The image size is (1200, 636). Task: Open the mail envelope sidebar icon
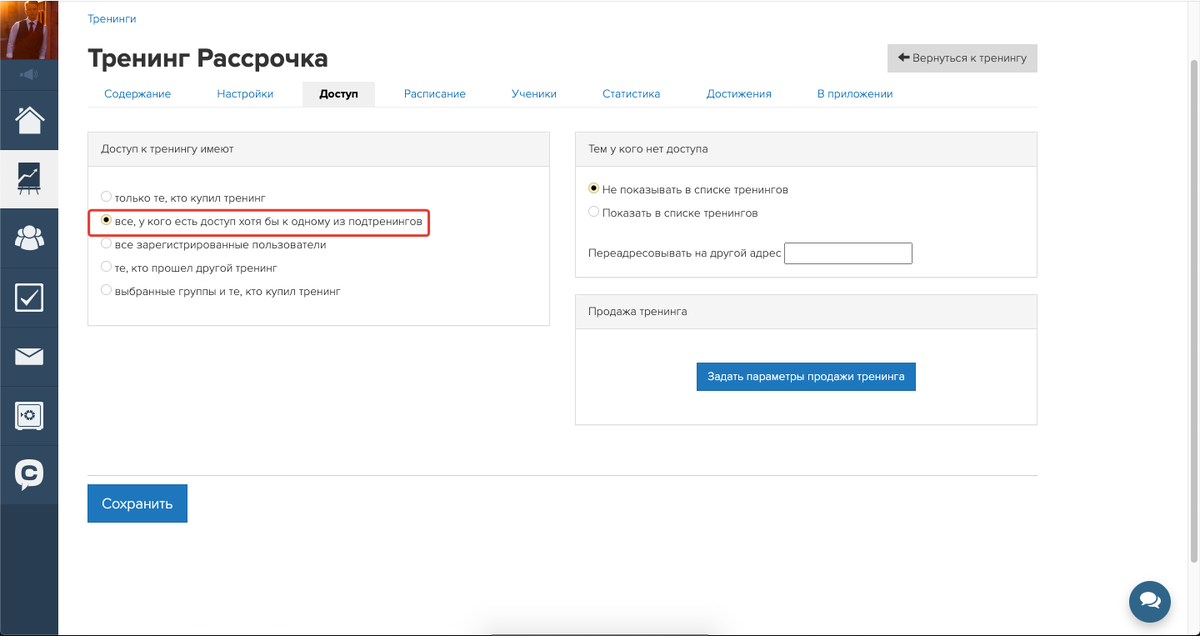pyautogui.click(x=29, y=356)
